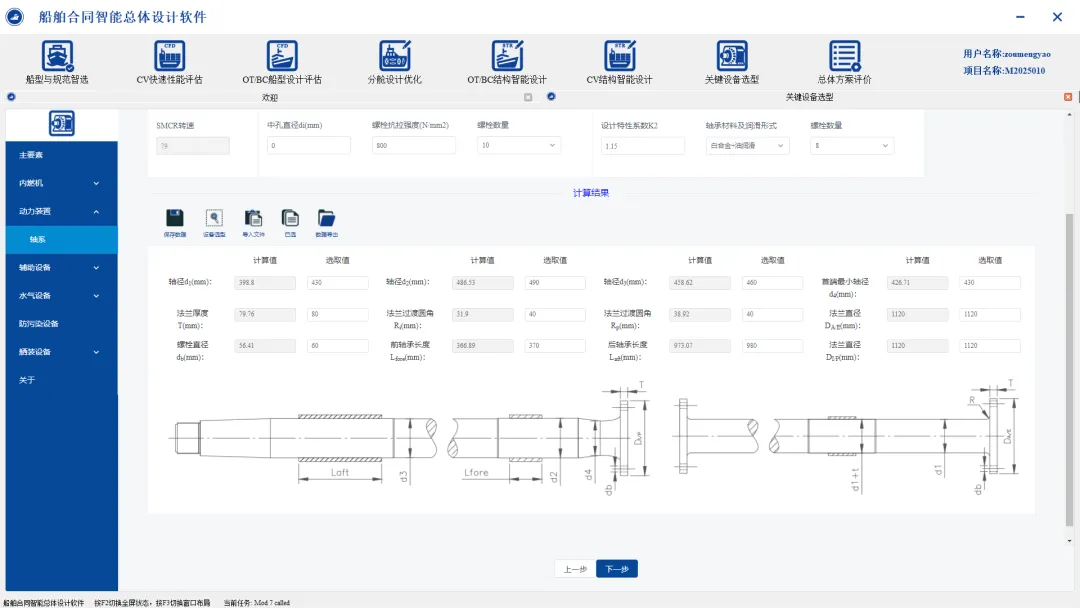Click the 下一步 button
This screenshot has width=1080, height=608.
pos(616,569)
